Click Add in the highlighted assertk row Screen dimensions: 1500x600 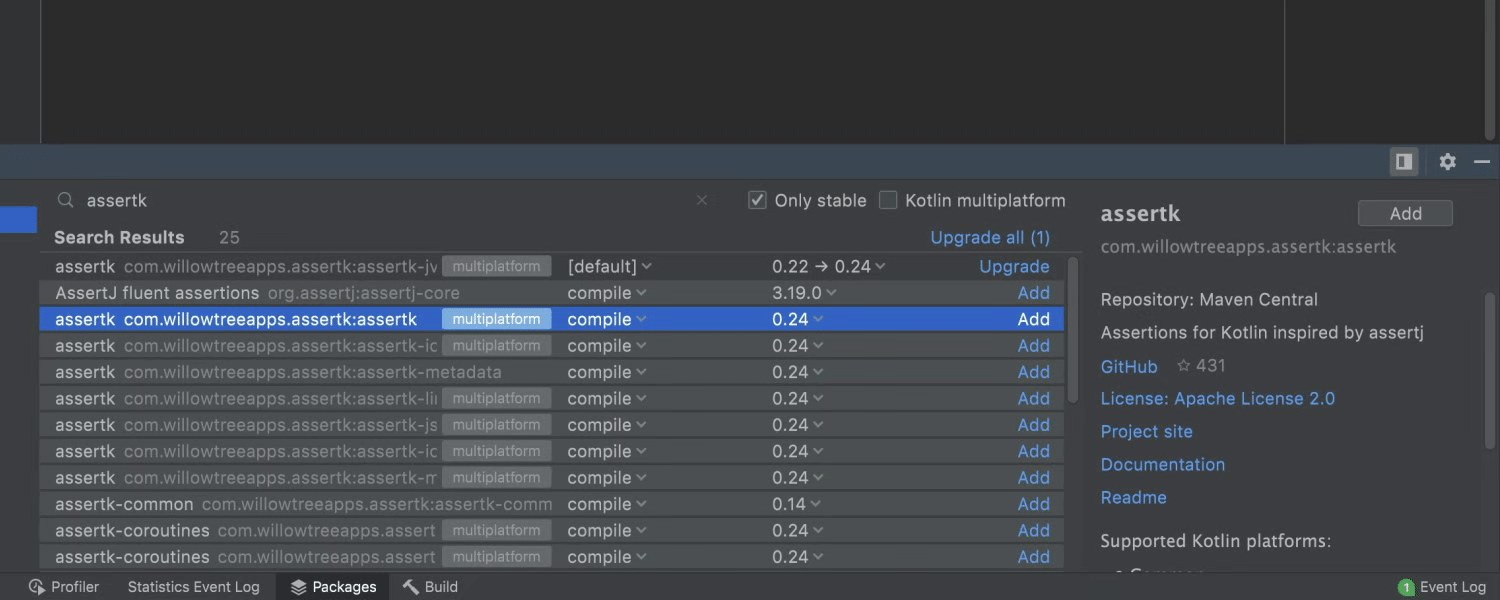coord(1034,319)
